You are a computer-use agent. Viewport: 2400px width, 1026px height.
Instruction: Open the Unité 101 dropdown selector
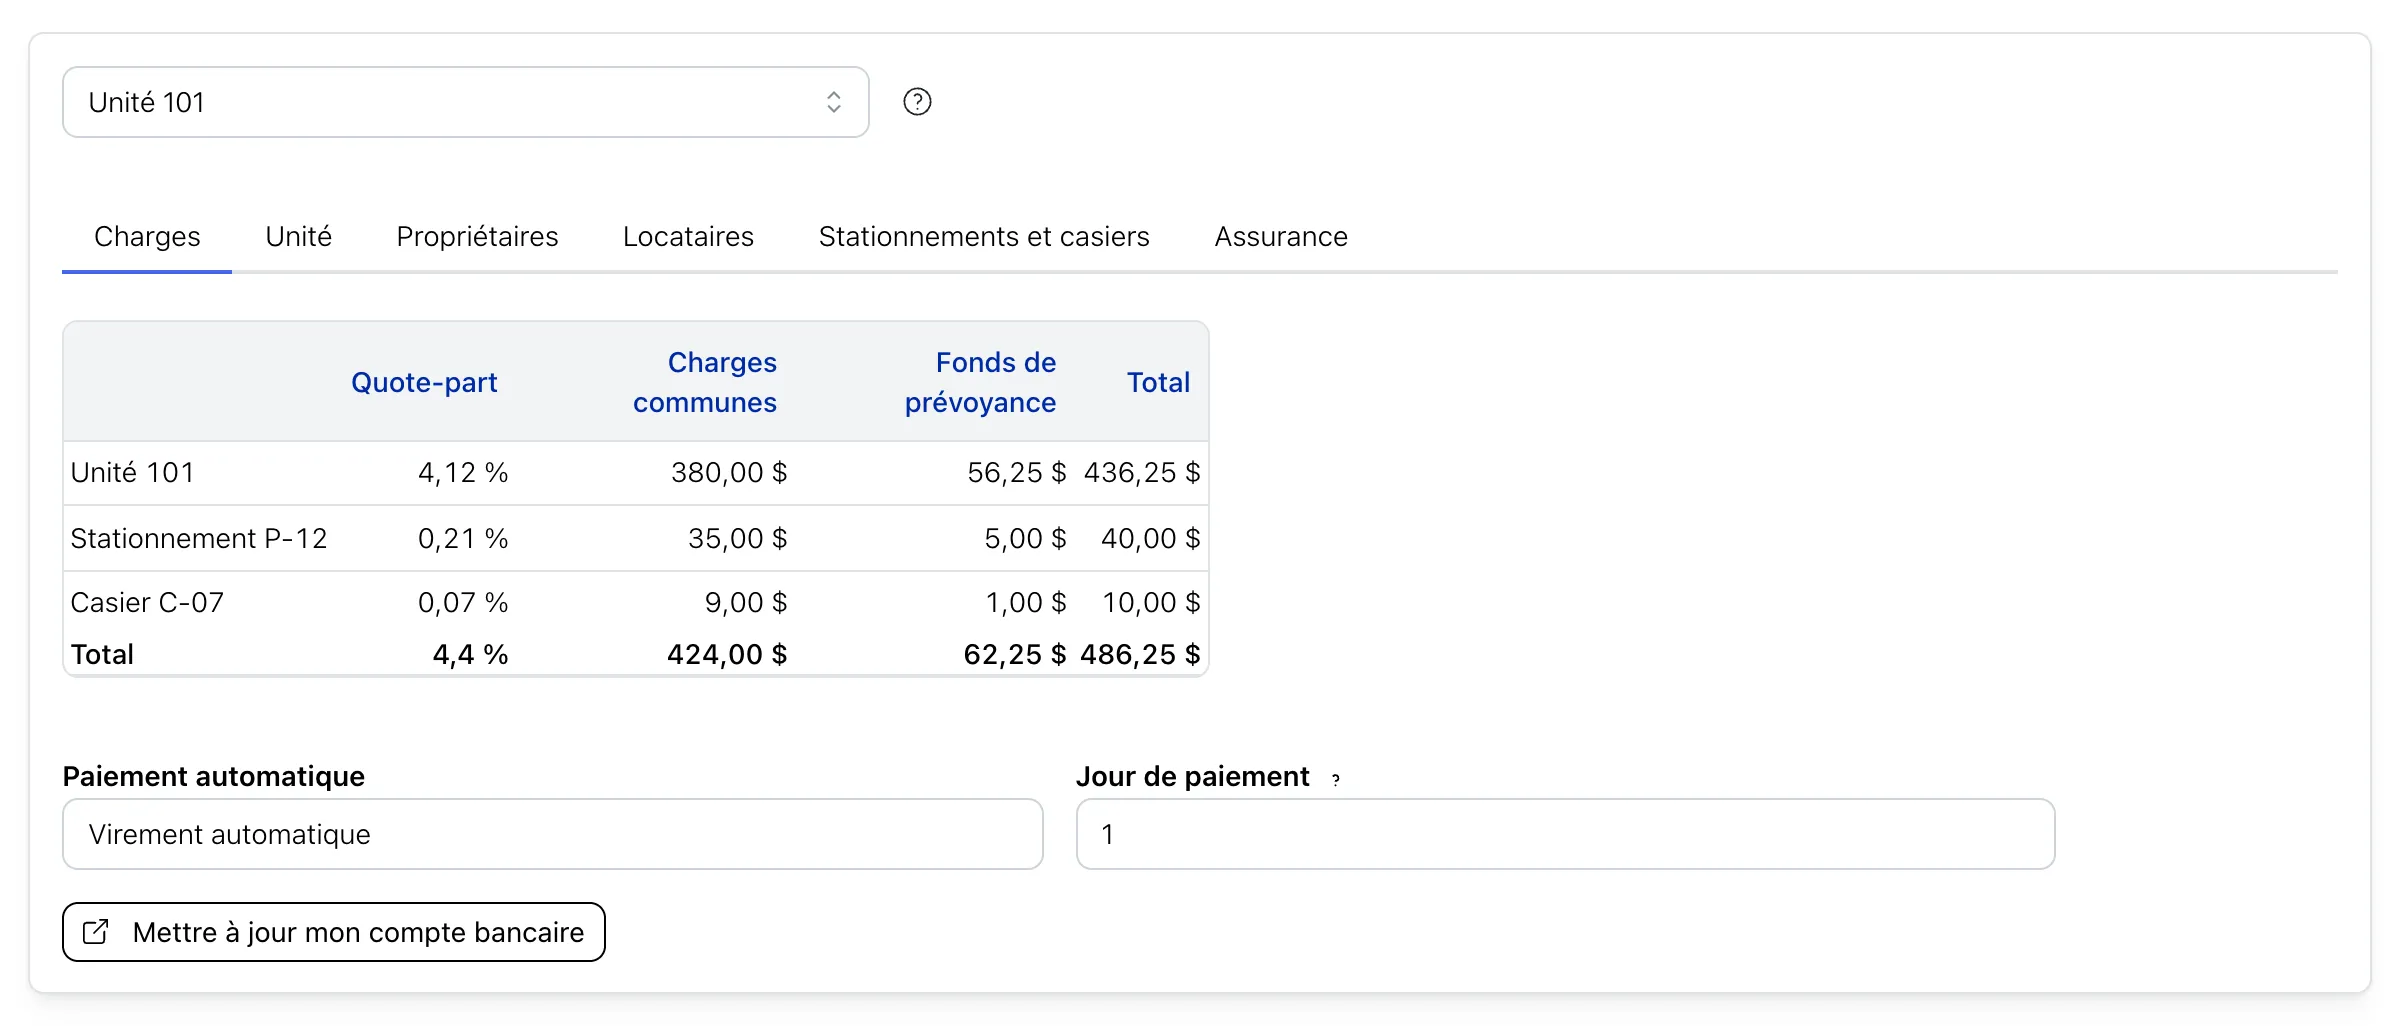point(466,102)
